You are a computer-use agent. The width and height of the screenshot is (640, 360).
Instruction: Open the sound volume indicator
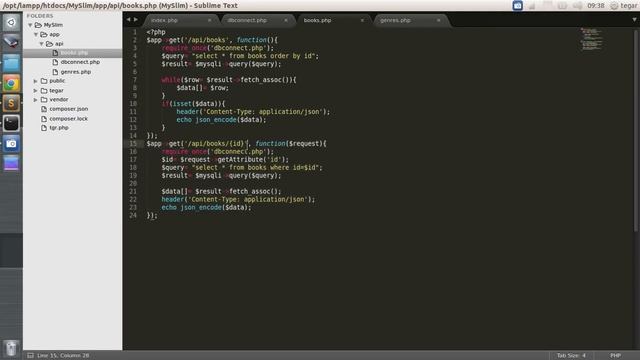click(577, 6)
